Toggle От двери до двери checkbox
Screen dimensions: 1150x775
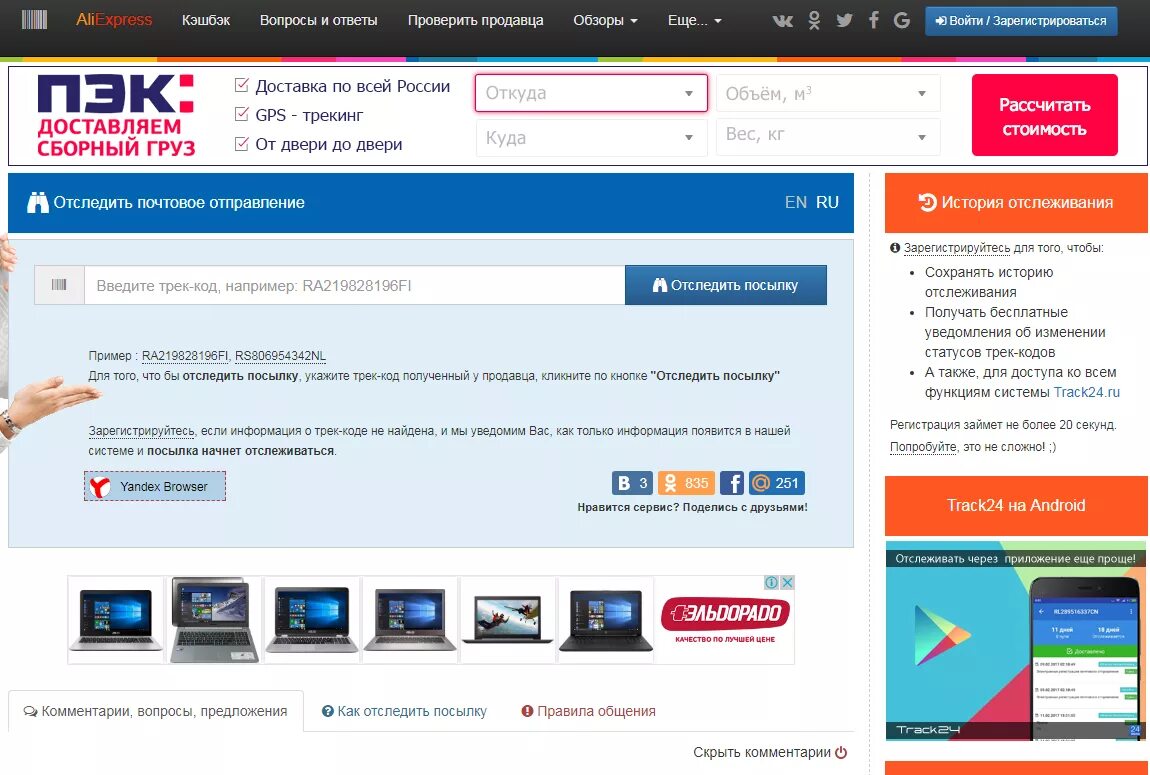point(241,144)
